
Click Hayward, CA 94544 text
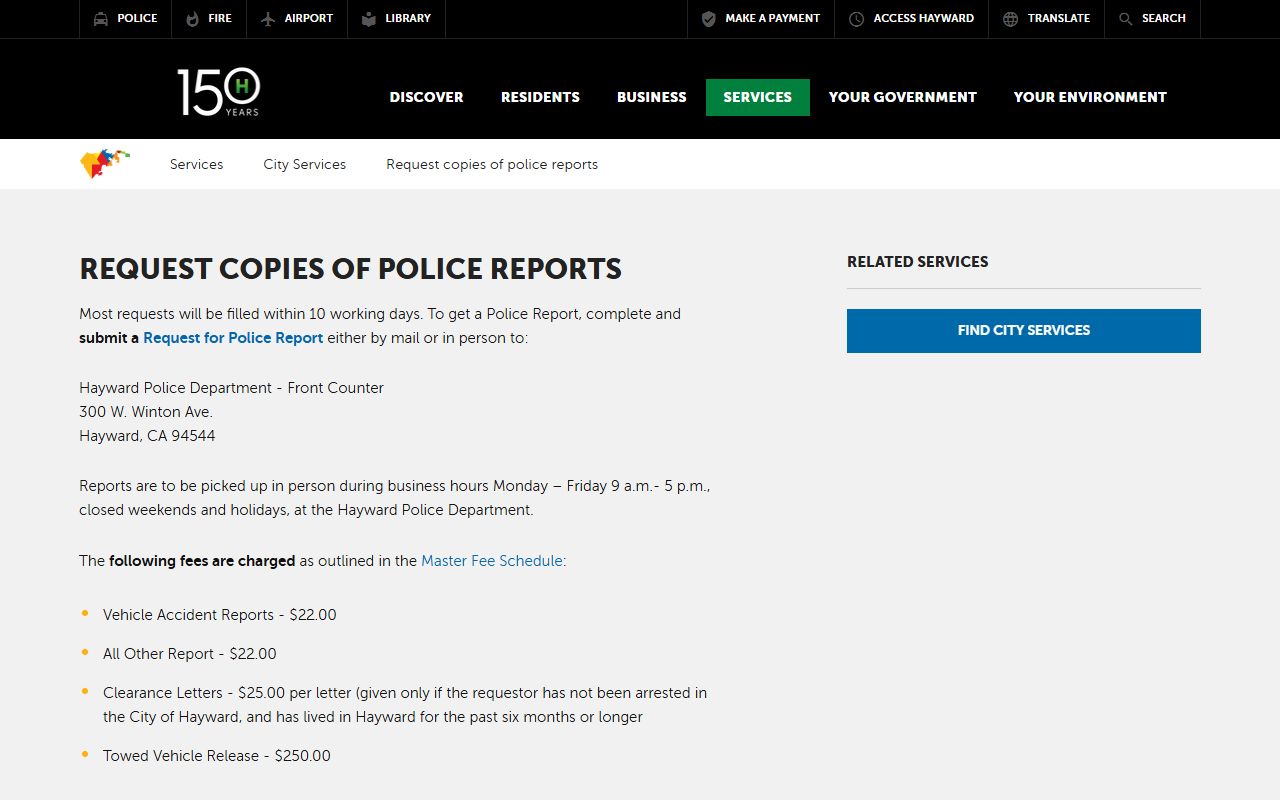pyautogui.click(x=148, y=436)
